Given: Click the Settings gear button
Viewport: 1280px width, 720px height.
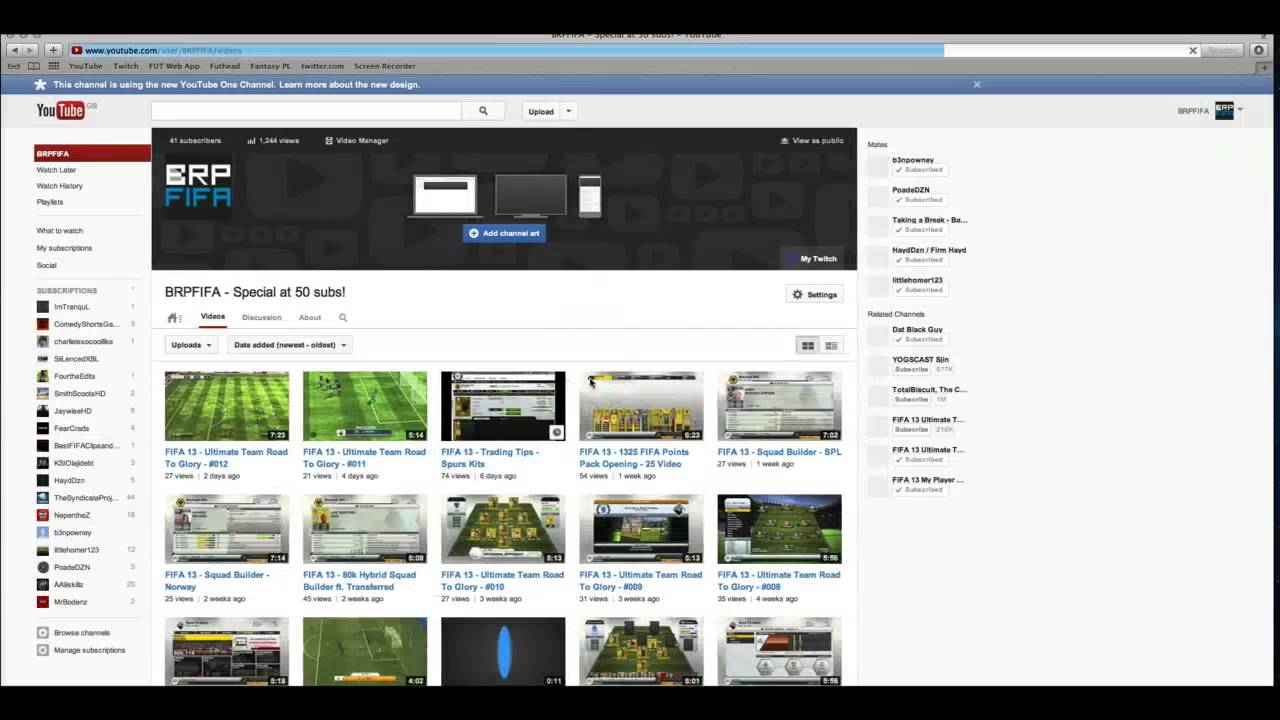Looking at the screenshot, I should click(x=815, y=295).
